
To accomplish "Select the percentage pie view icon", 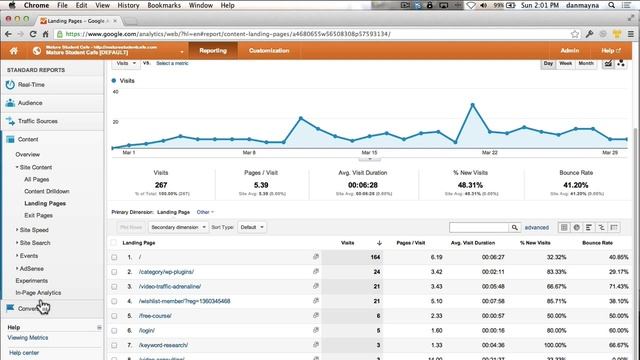I will (x=577, y=227).
